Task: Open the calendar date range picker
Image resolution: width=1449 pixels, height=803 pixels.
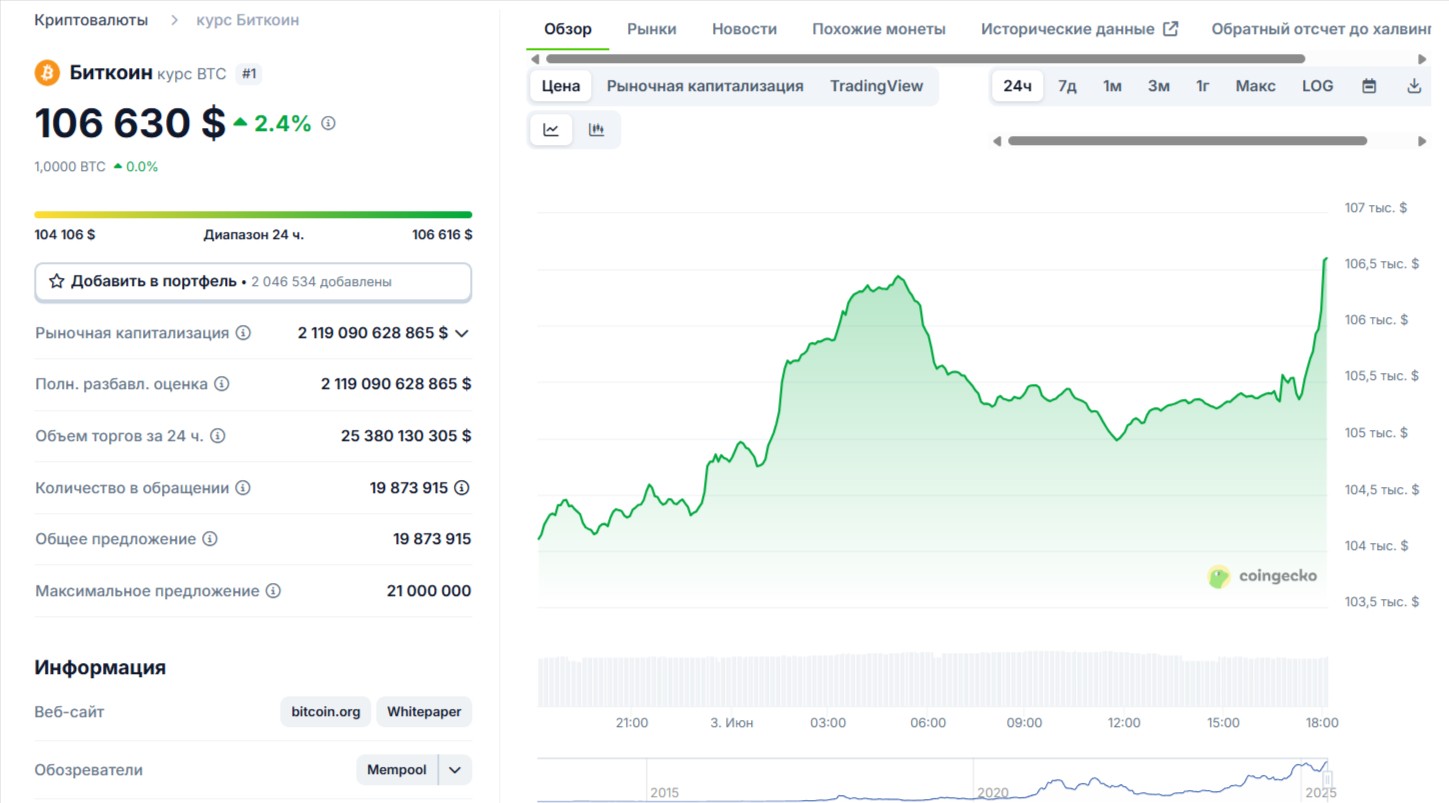Action: 1369,86
